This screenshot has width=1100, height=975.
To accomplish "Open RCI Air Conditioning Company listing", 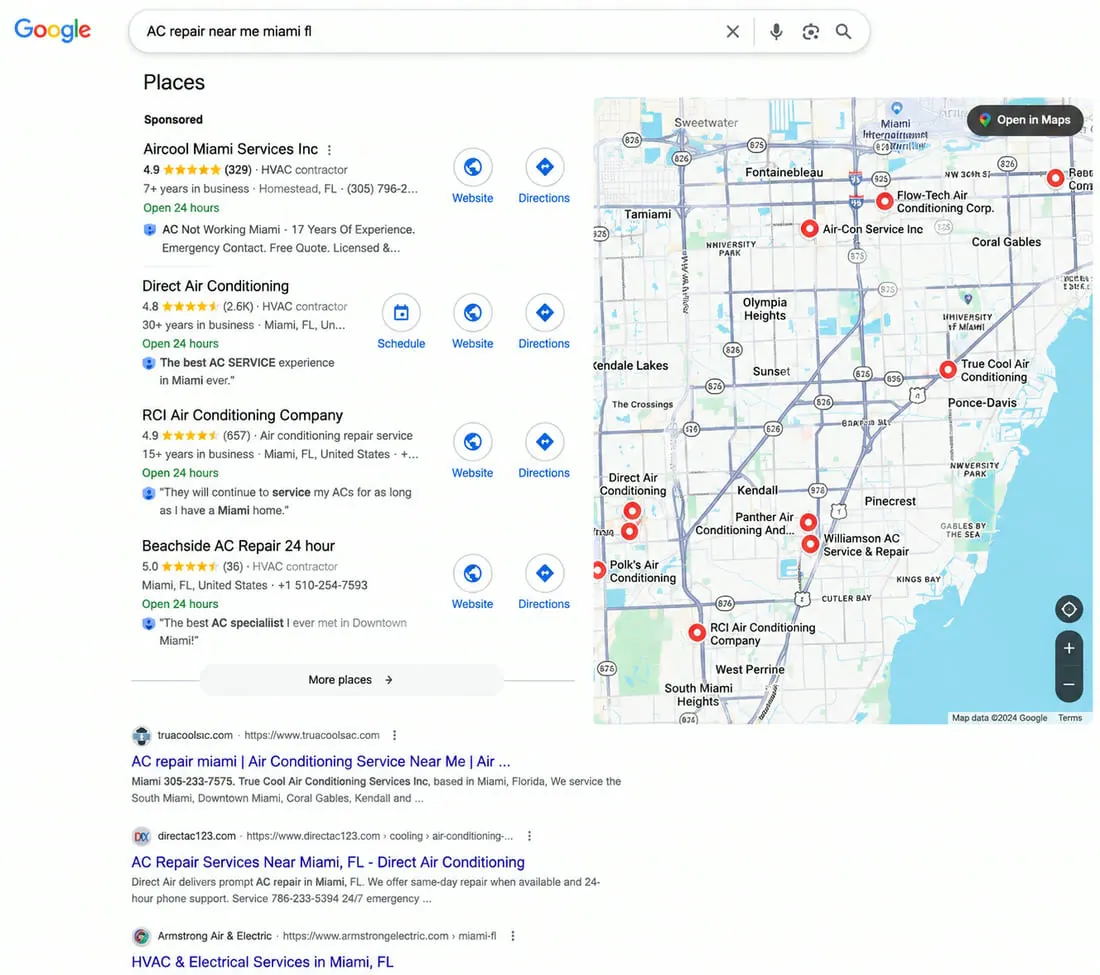I will (242, 415).
